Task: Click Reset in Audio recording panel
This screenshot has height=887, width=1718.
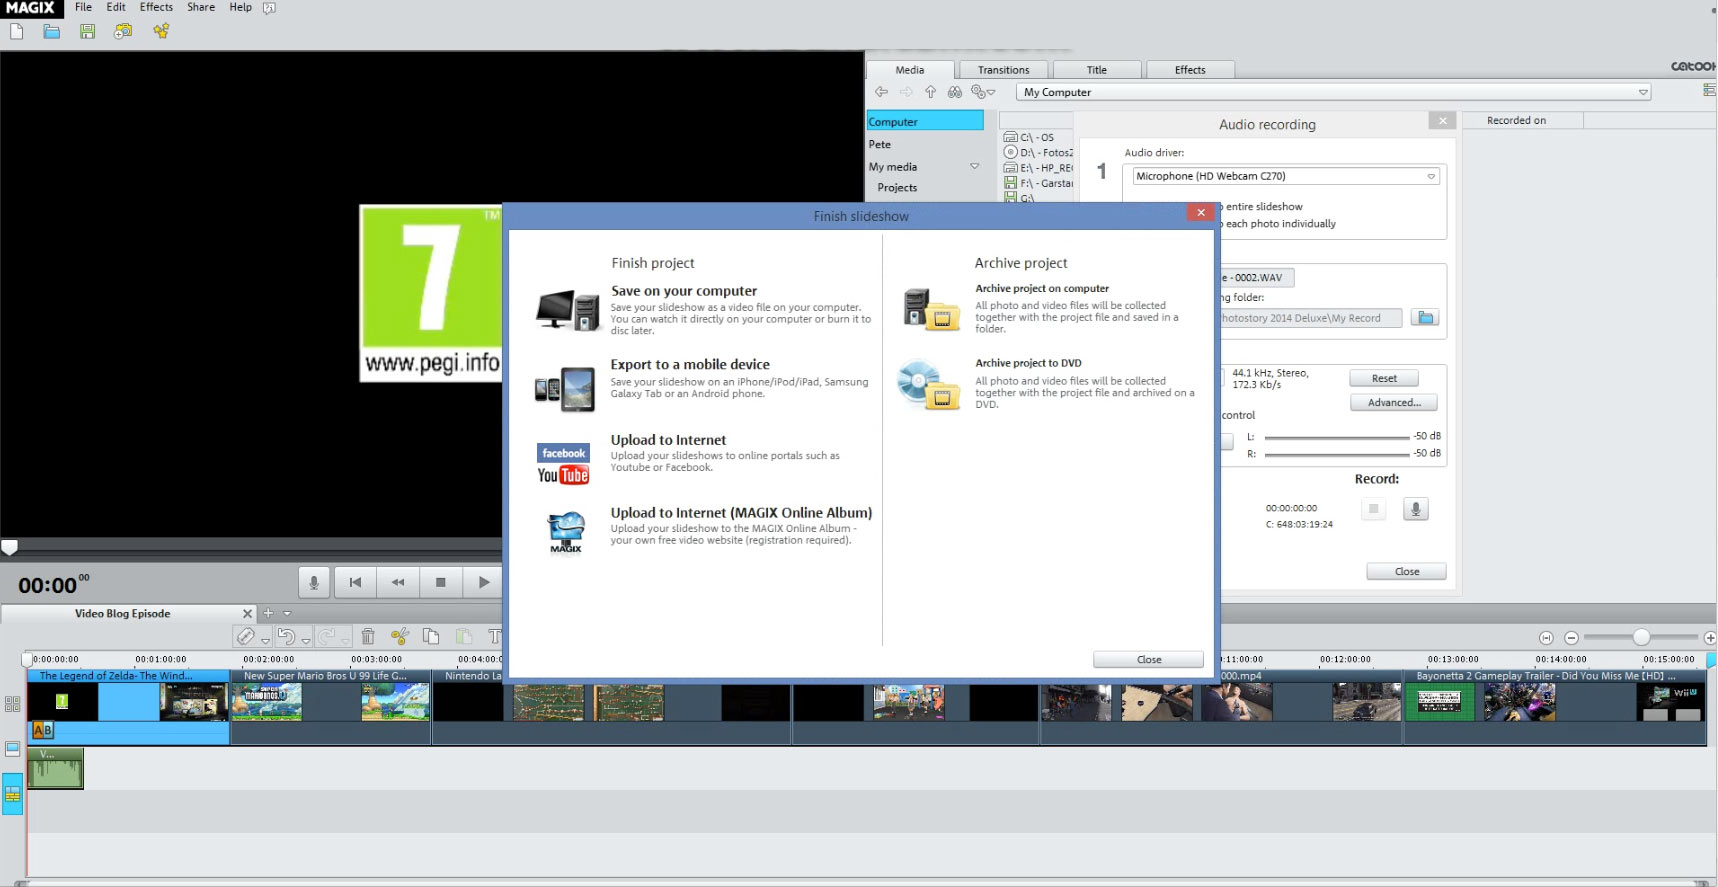Action: [x=1384, y=378]
